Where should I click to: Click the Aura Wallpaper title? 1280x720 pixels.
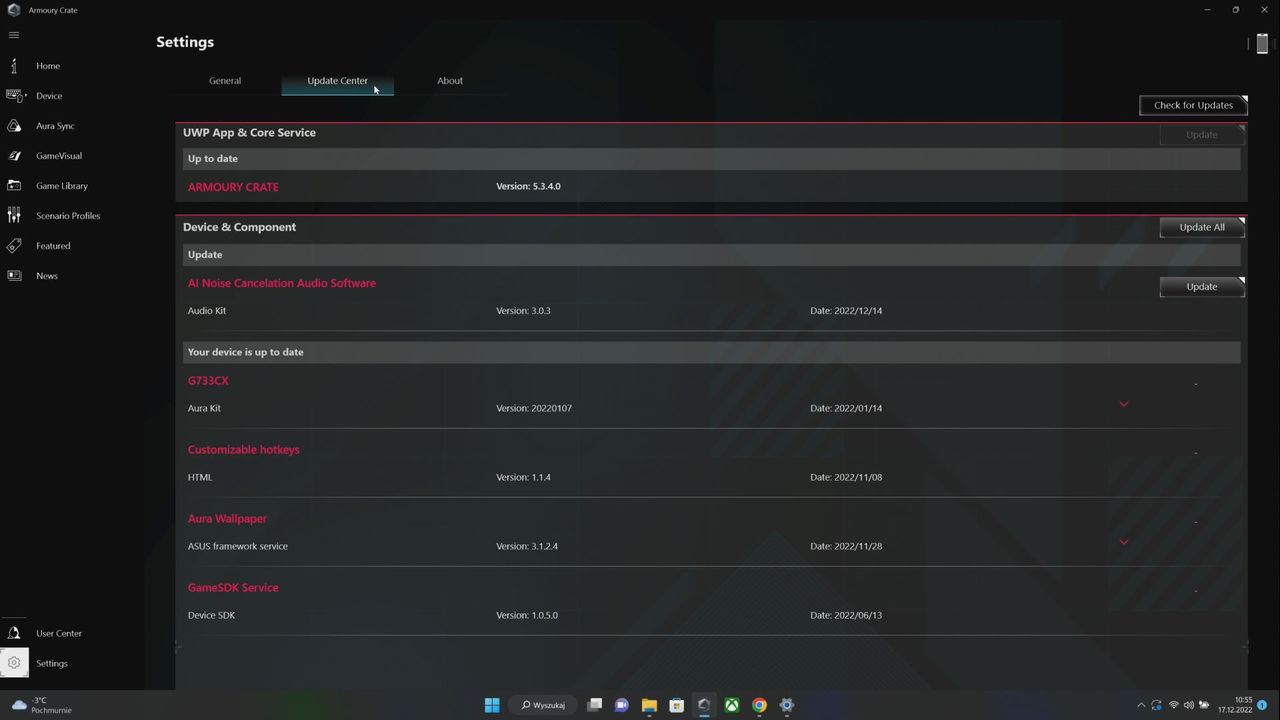tap(227, 519)
